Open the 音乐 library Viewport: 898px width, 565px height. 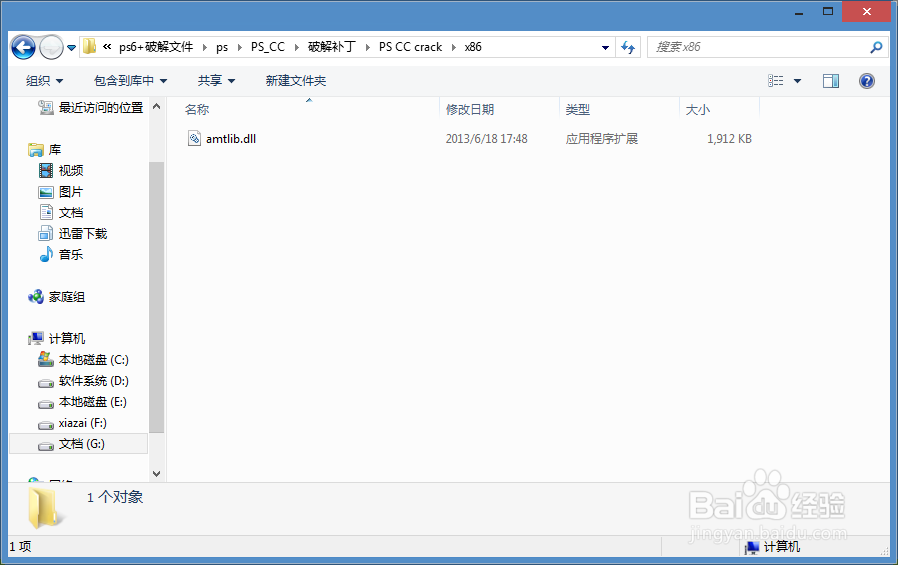[x=71, y=254]
